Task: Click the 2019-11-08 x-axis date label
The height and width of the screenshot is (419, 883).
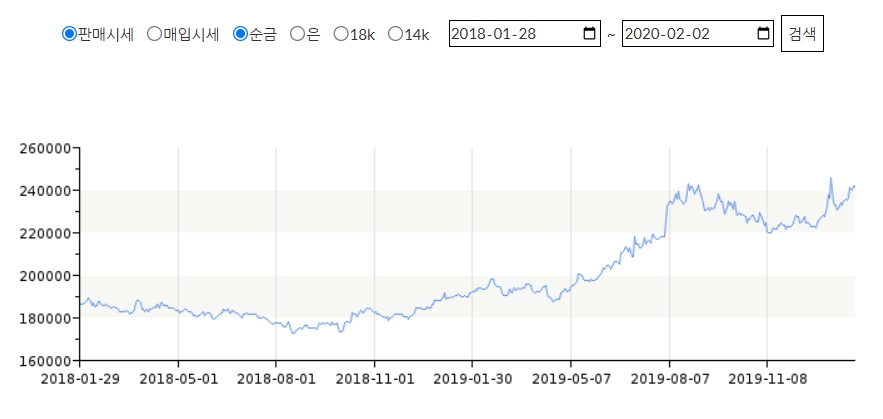Action: (x=768, y=379)
